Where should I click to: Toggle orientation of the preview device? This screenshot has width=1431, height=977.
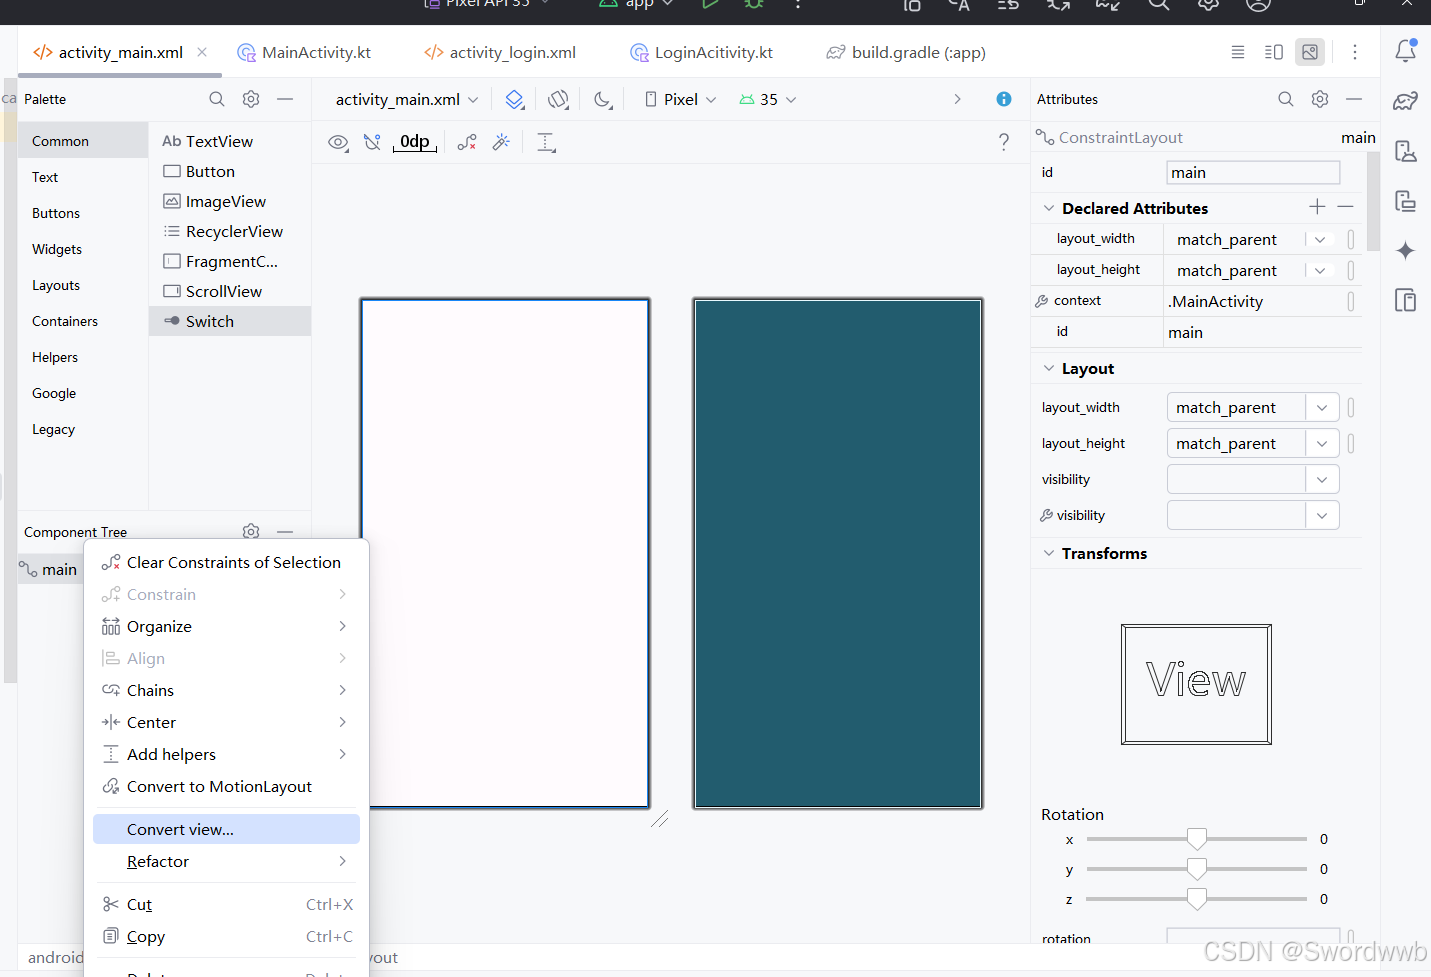tap(558, 99)
